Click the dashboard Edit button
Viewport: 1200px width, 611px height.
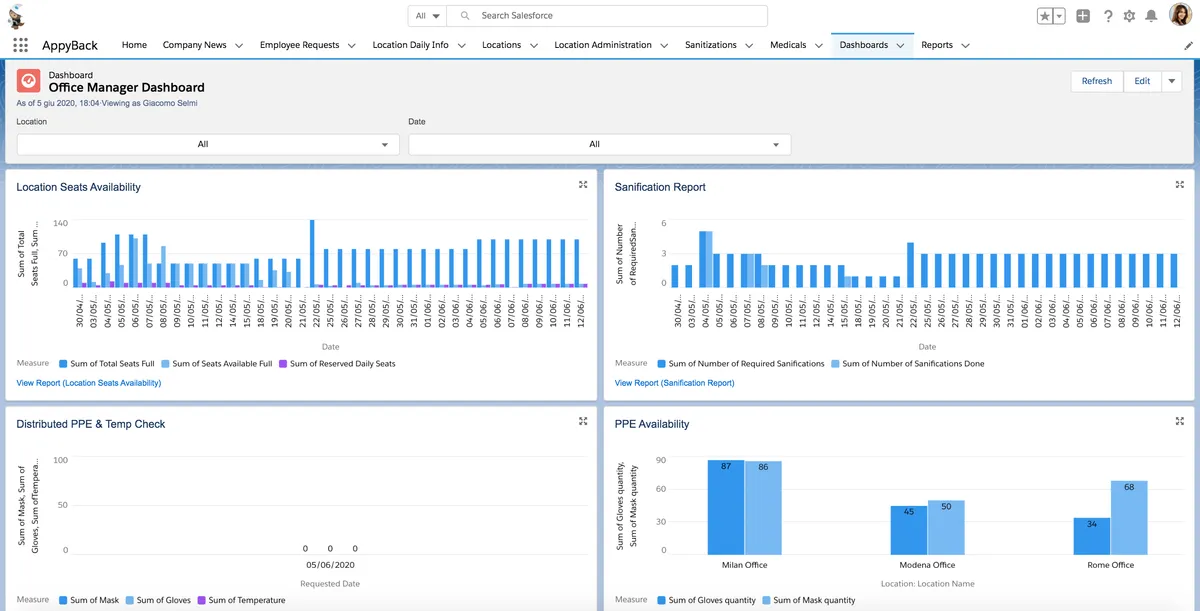1142,81
